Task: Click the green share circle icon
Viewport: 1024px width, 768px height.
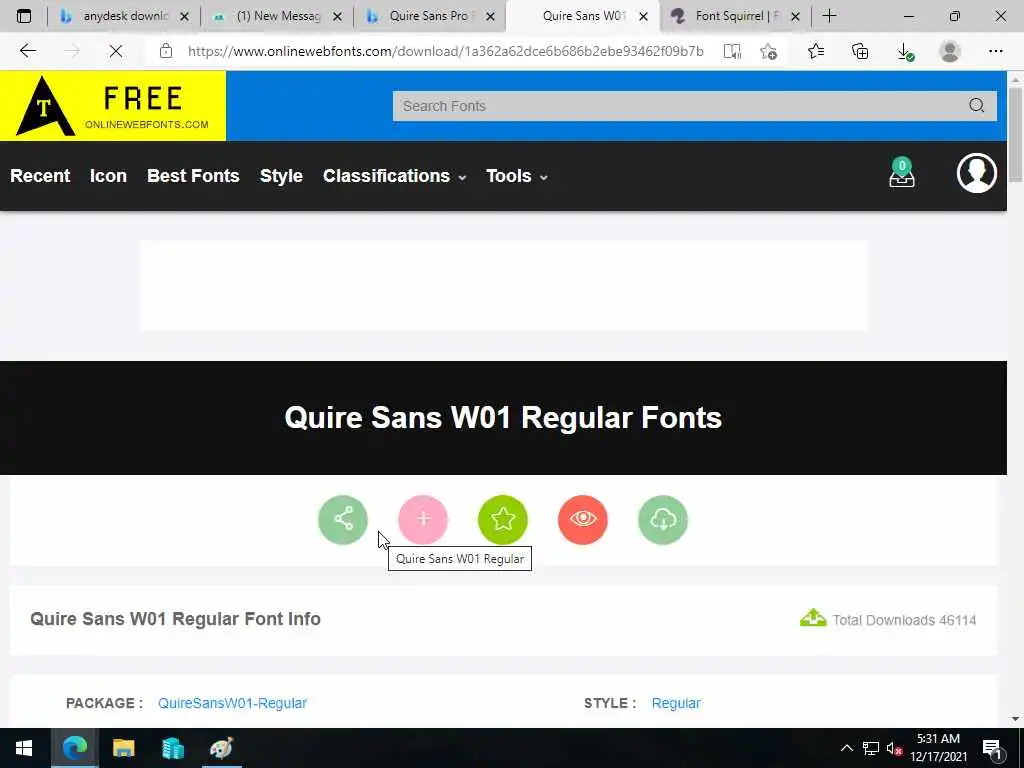Action: [x=343, y=520]
